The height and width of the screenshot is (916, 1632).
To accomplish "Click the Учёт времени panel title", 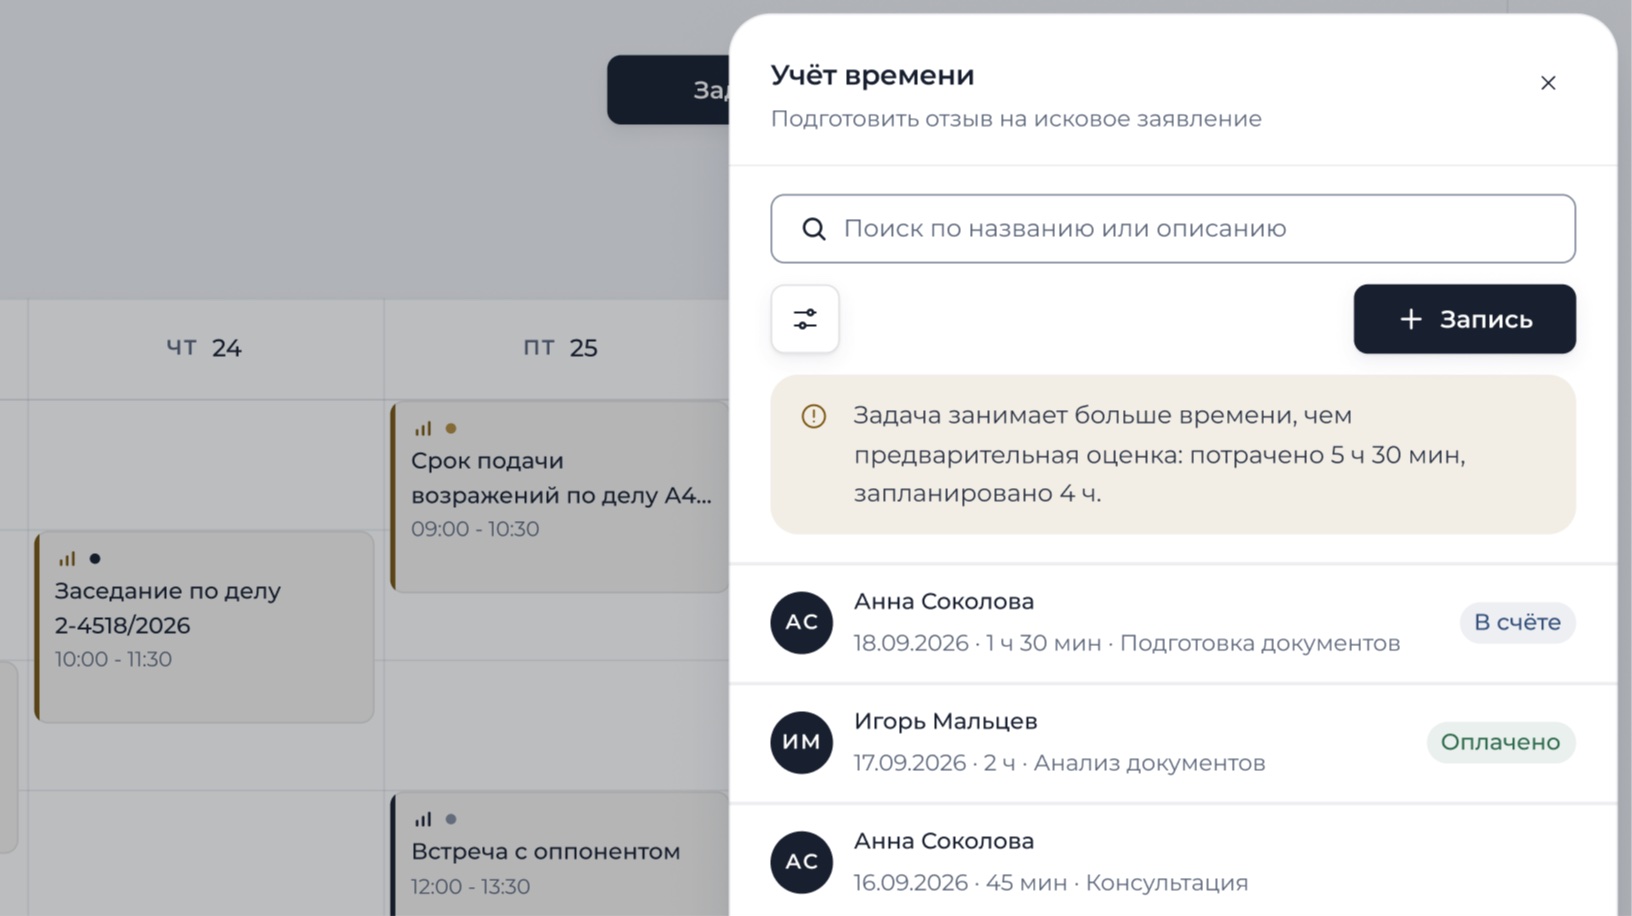I will (x=872, y=75).
